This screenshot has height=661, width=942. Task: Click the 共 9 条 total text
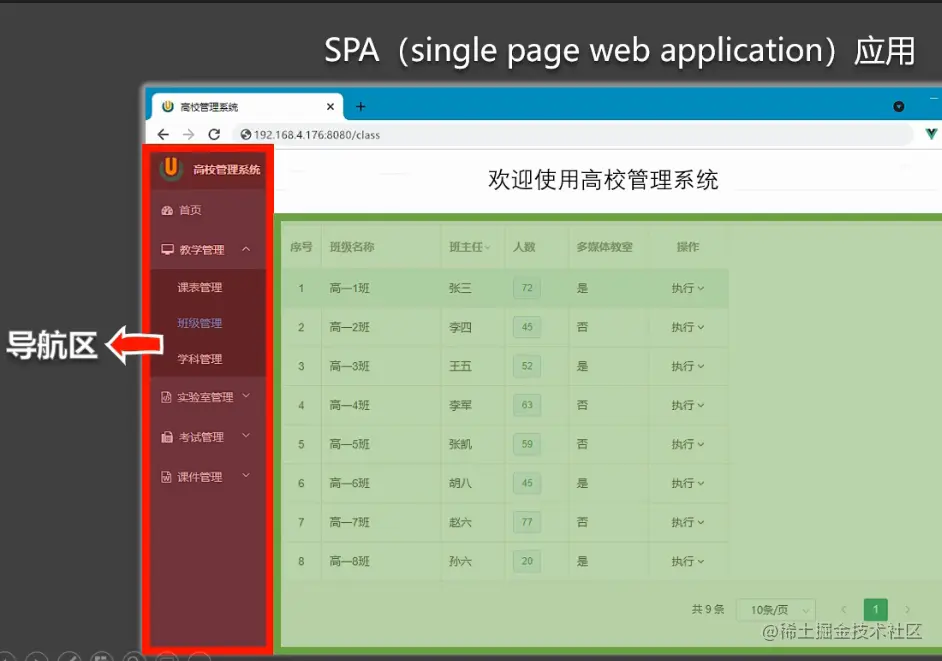point(708,609)
